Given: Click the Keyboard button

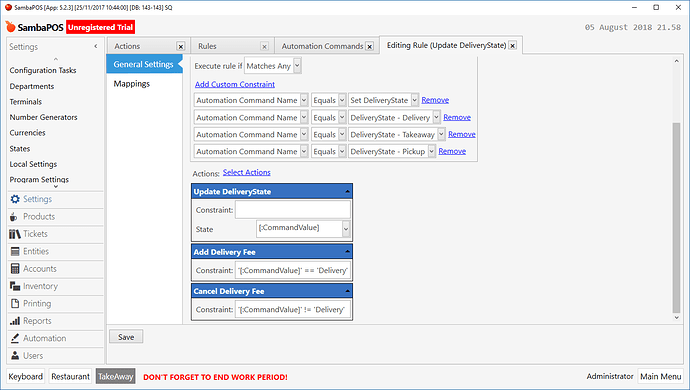Looking at the screenshot, I should click(26, 377).
